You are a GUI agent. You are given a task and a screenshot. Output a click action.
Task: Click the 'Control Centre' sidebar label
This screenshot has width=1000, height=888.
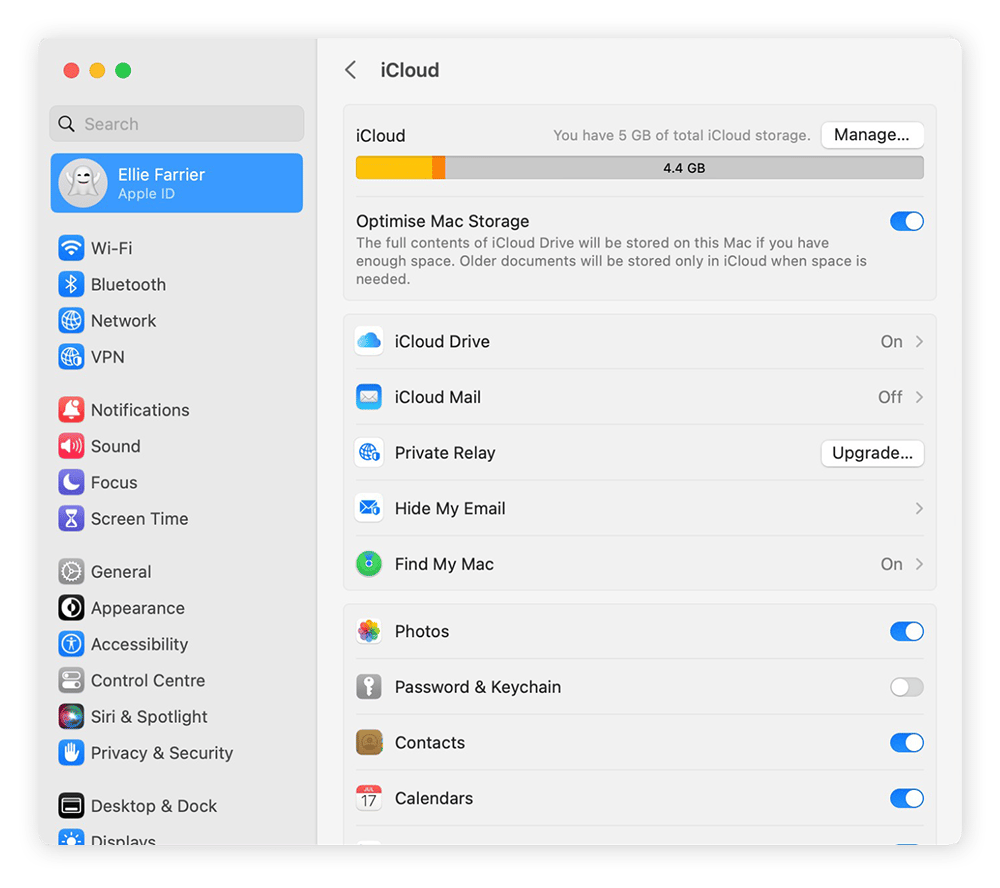[148, 681]
